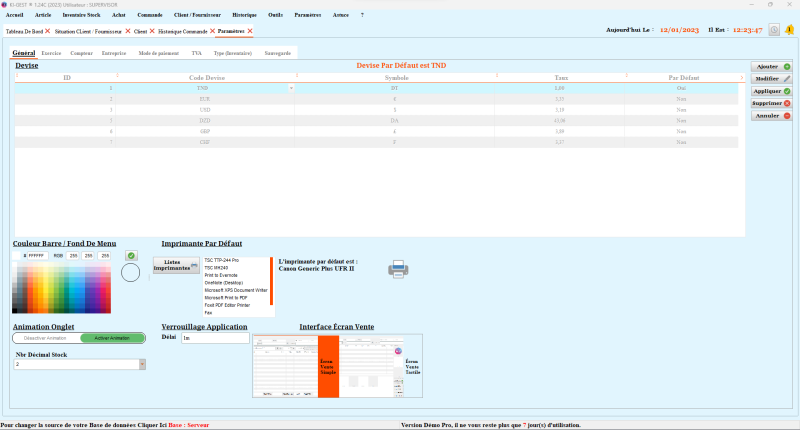Close the Tableau De Bord tab via its X

(x=48, y=31)
